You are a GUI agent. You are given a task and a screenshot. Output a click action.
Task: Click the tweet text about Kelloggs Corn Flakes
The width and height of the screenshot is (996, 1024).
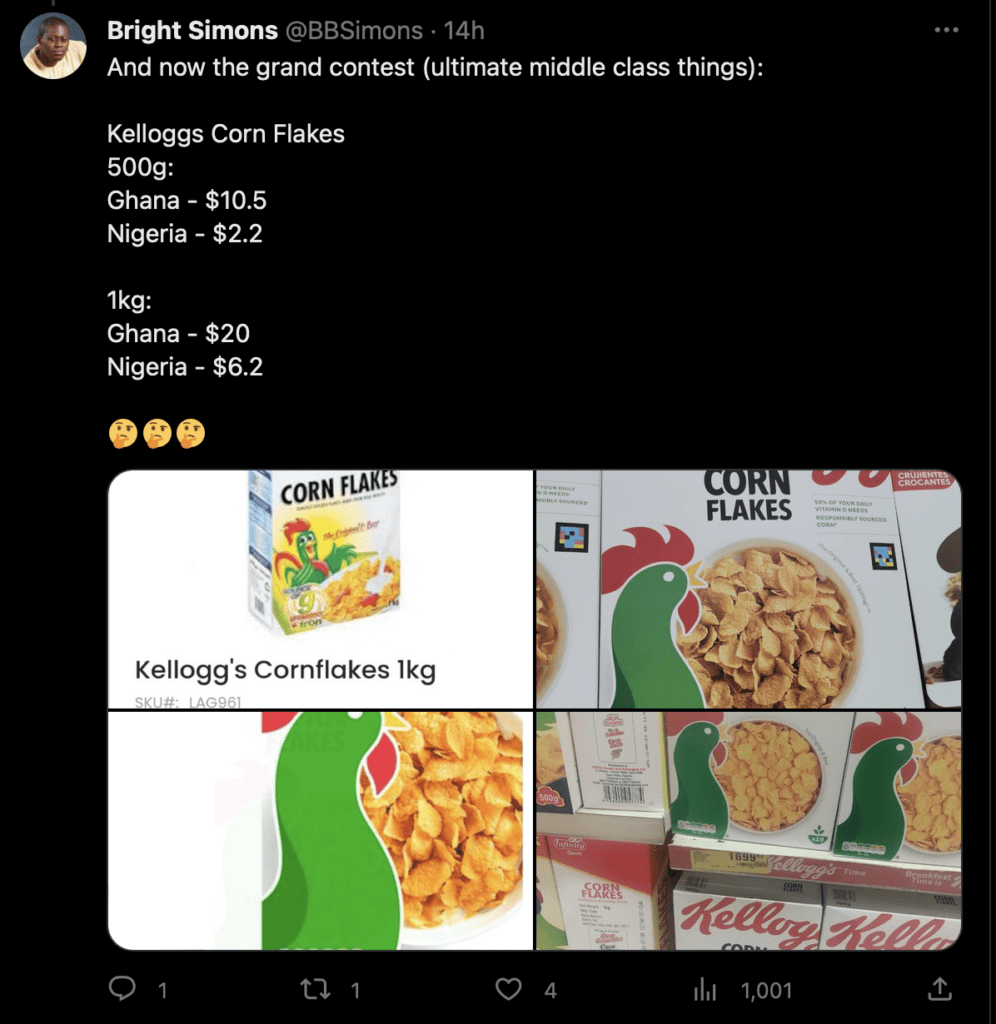[226, 134]
